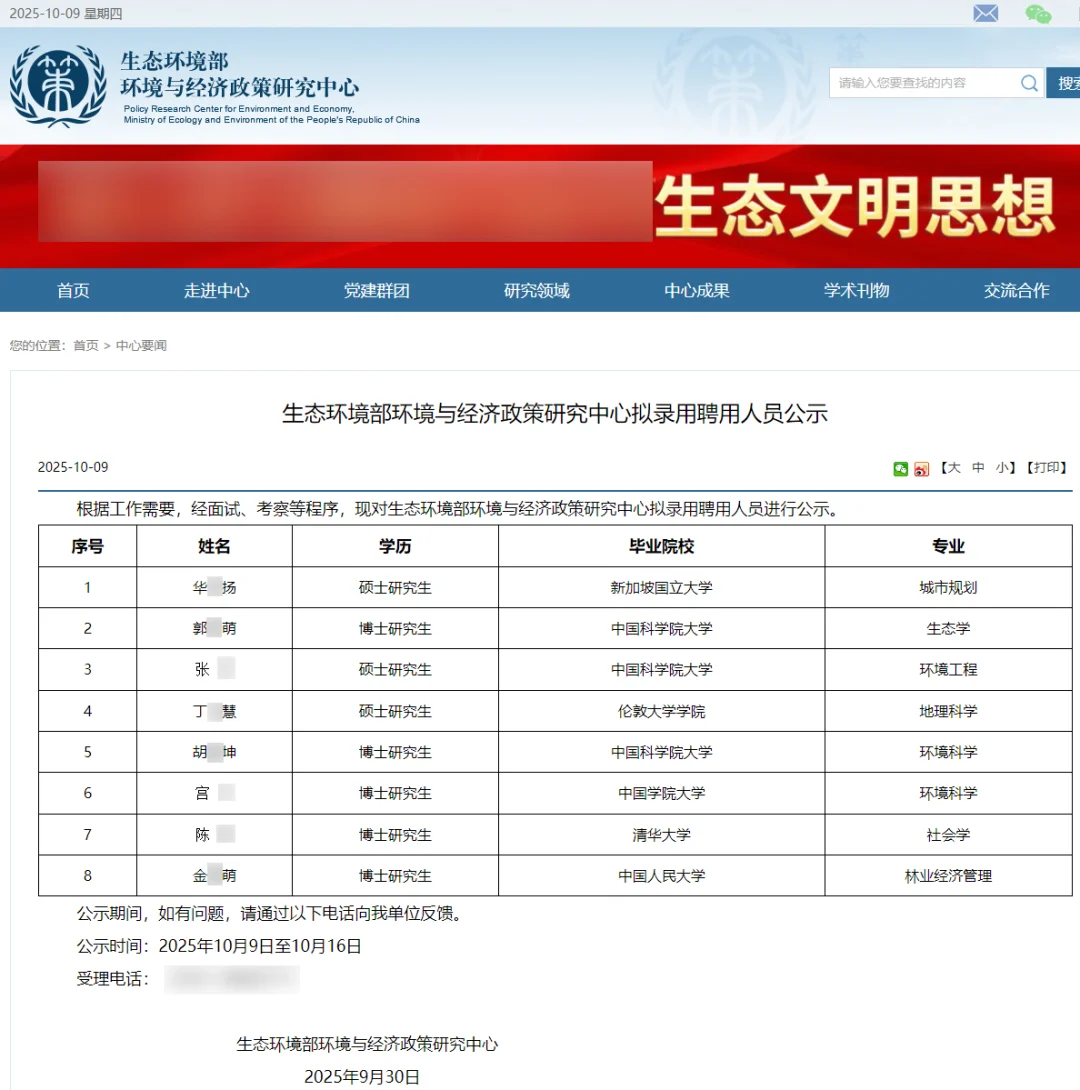Open the 学术刊物 navigation item
Viewport: 1080px width, 1090px height.
(x=856, y=291)
